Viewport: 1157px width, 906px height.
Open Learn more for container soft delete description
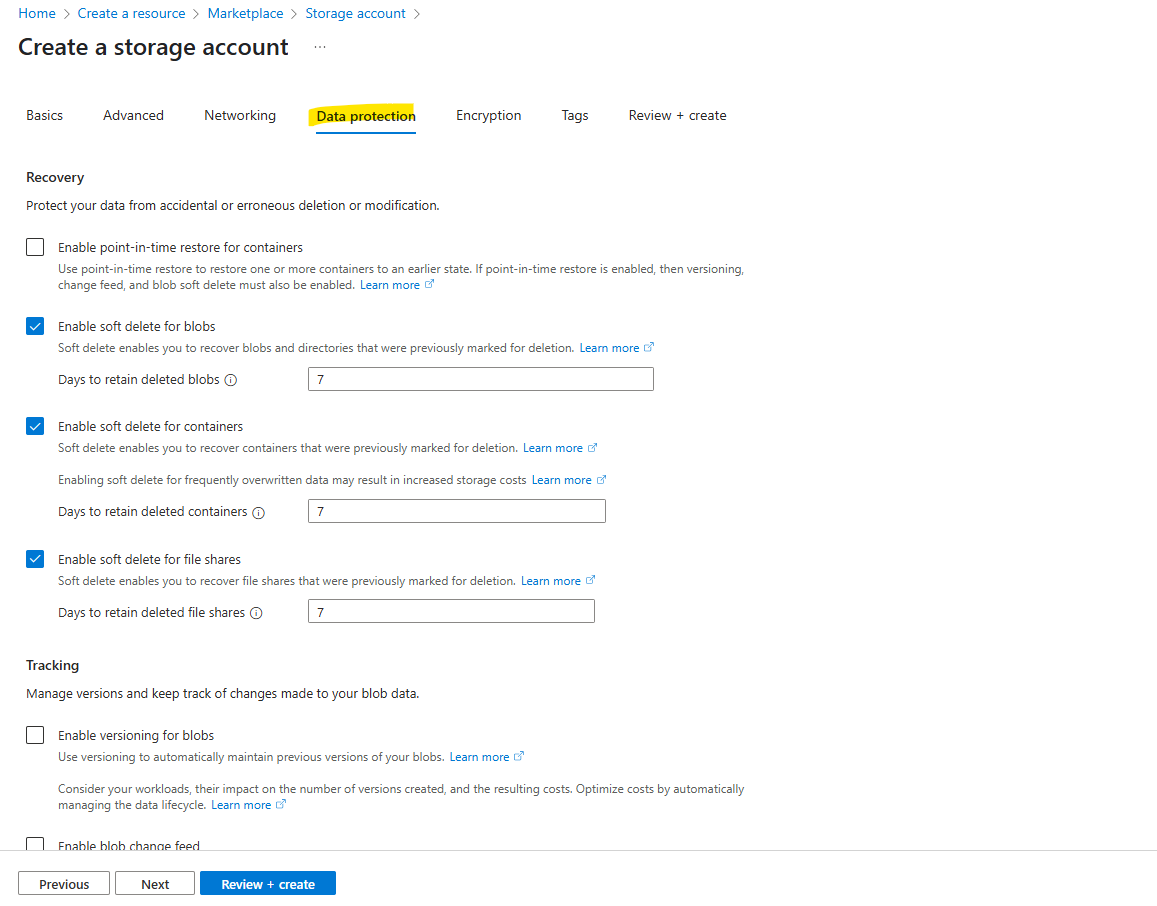[553, 449]
